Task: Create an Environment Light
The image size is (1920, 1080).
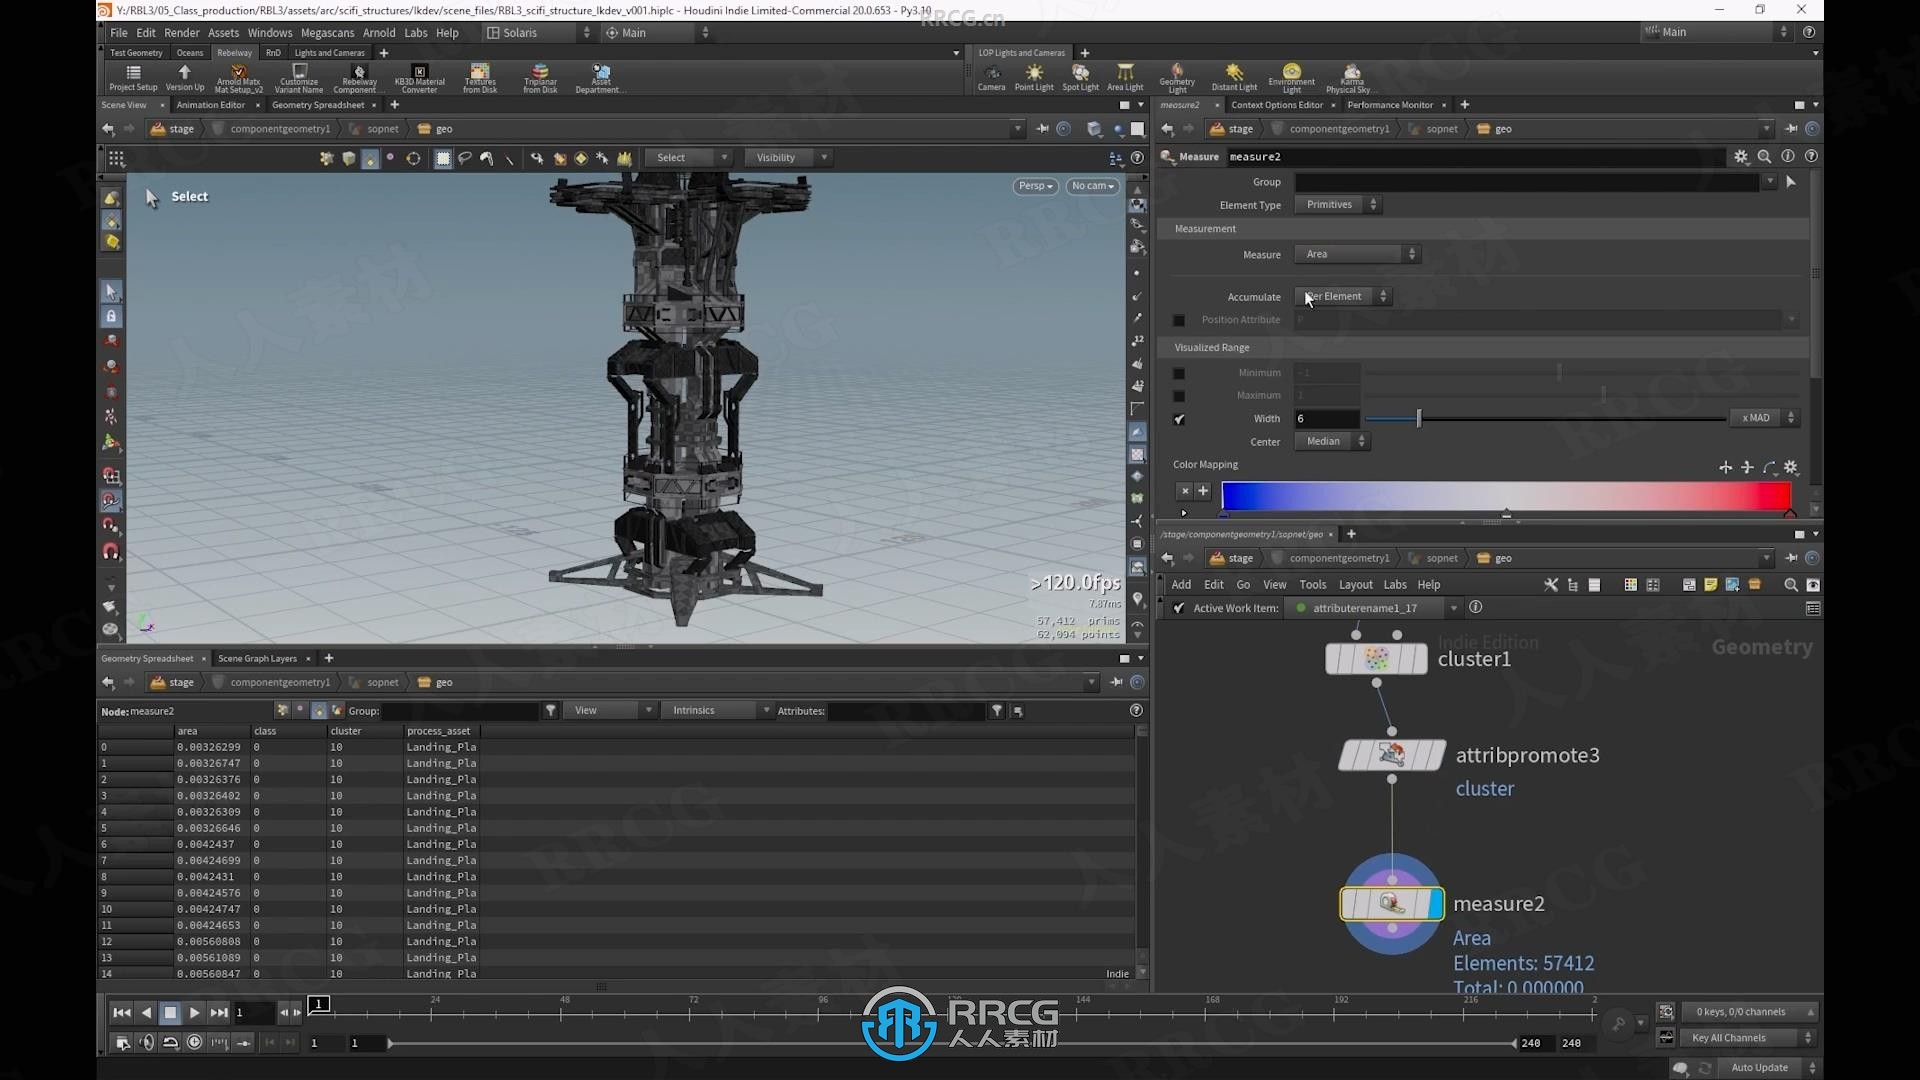Action: click(1292, 78)
